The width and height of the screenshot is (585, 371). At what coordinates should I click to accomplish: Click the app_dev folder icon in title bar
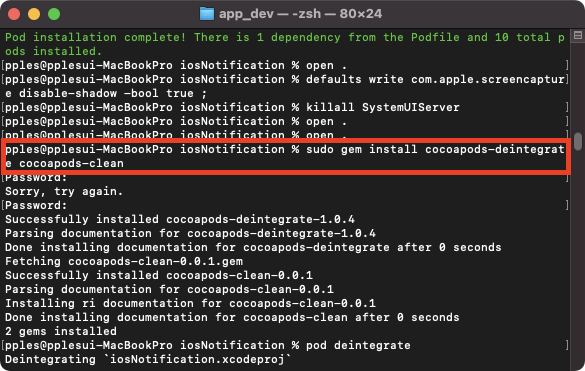207,14
